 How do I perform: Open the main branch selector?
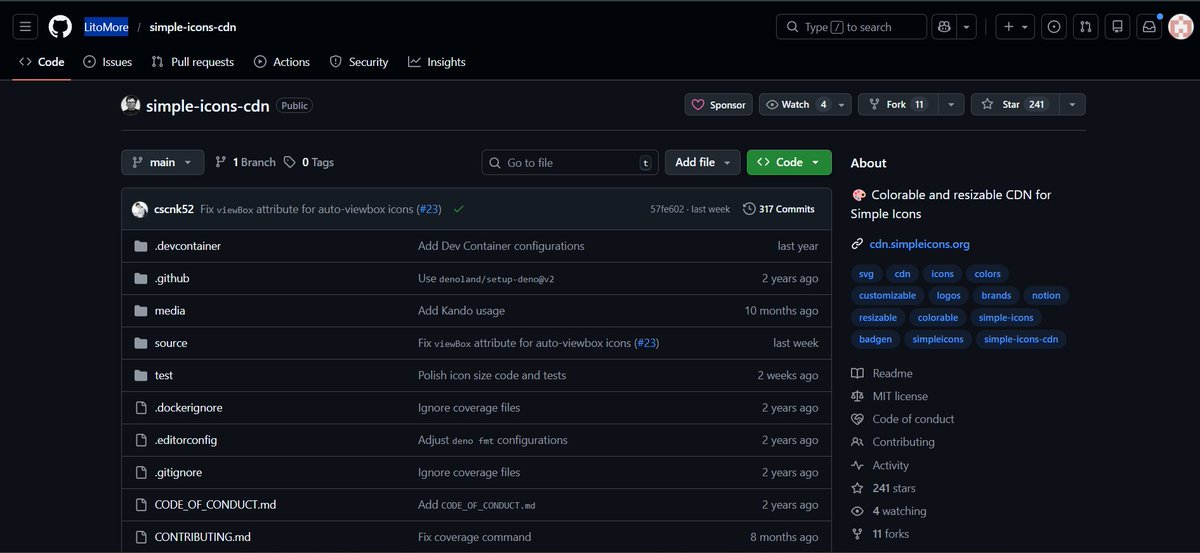click(162, 162)
